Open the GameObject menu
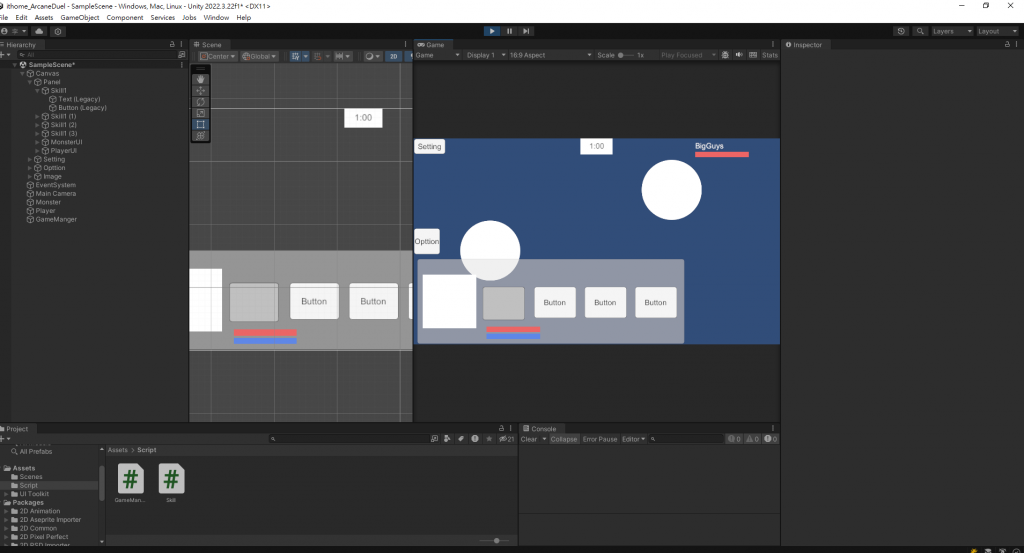Image resolution: width=1024 pixels, height=553 pixels. click(x=80, y=18)
